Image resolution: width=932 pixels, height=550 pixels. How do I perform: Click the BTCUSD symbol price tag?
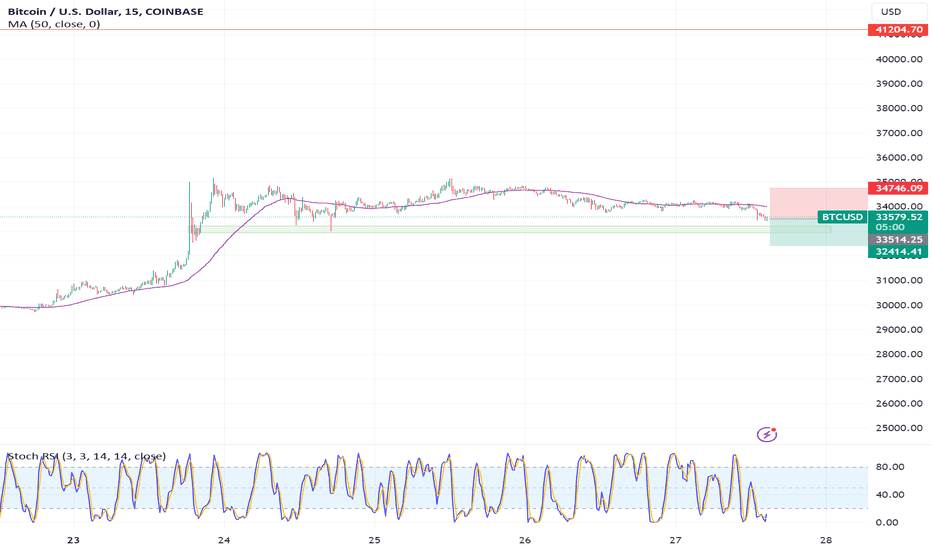pos(842,217)
